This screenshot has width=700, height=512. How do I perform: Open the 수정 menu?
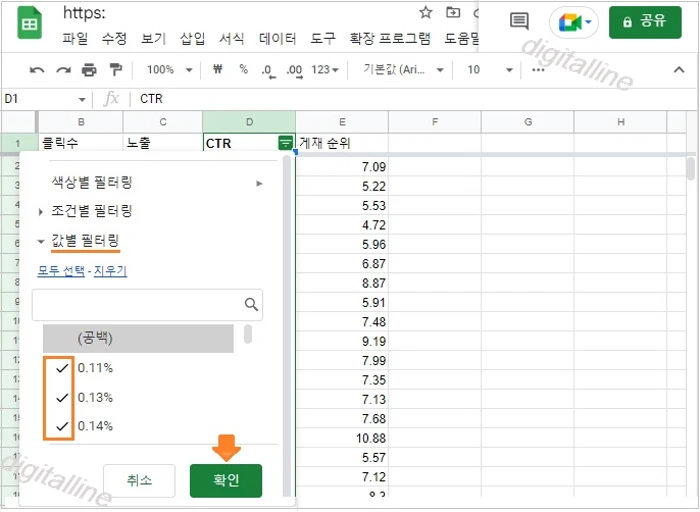[x=114, y=38]
